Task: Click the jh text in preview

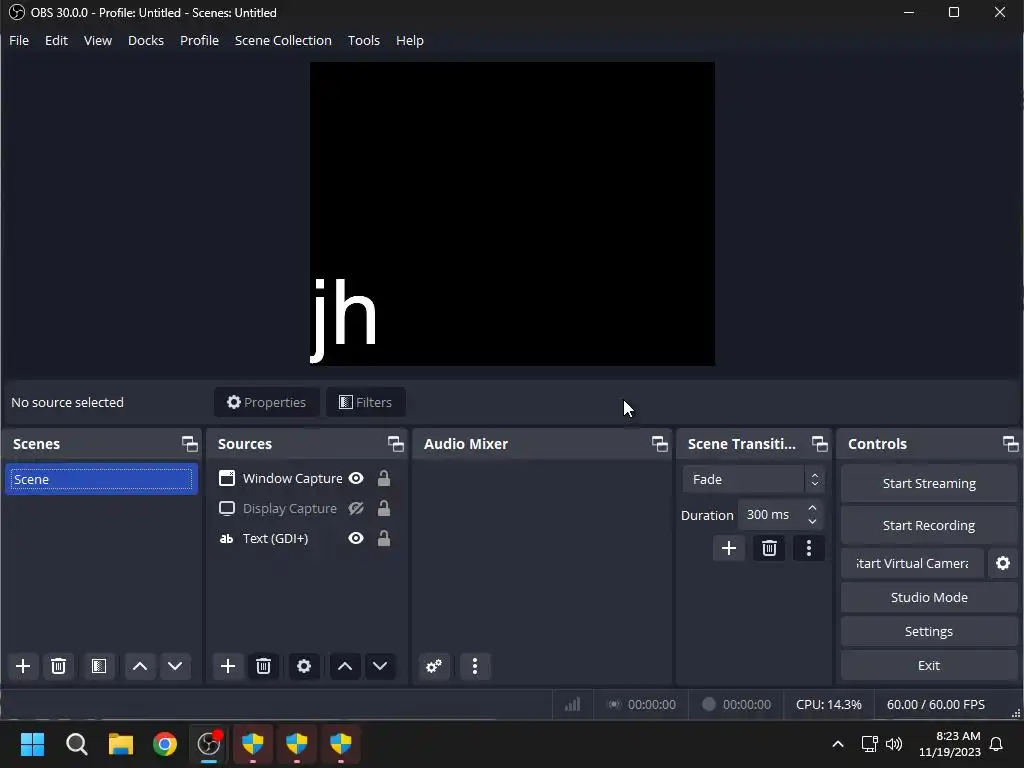Action: click(x=344, y=319)
